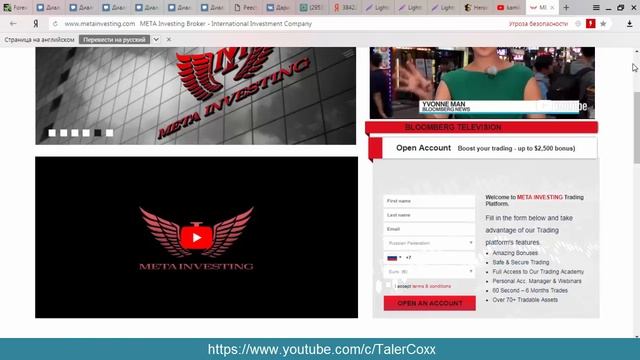Select the last banner slide dot

[x=109, y=133]
